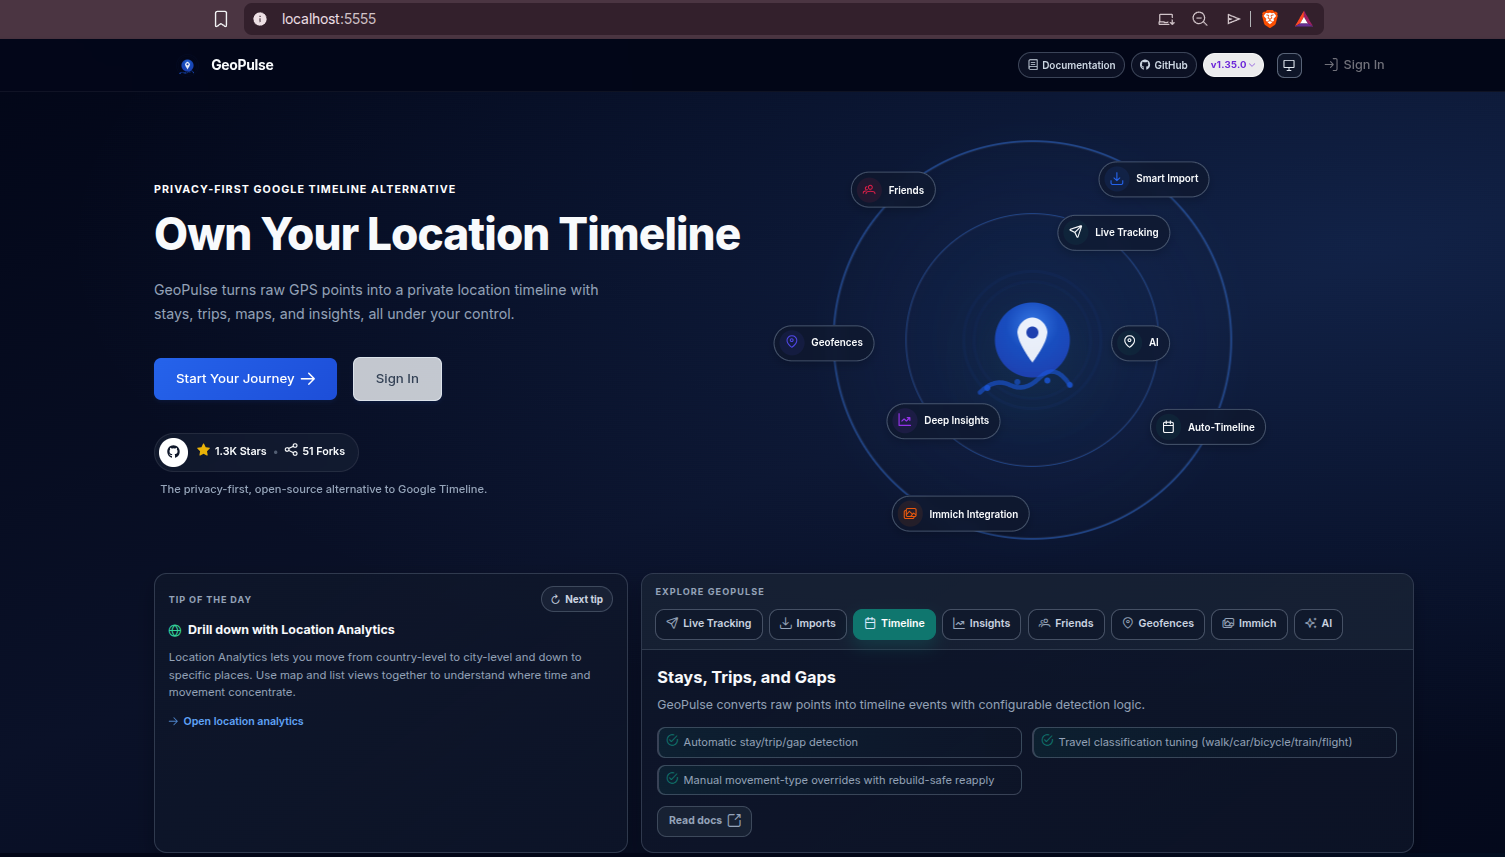Open the Brave Rewards triangle icon
The image size is (1505, 857).
(1303, 19)
